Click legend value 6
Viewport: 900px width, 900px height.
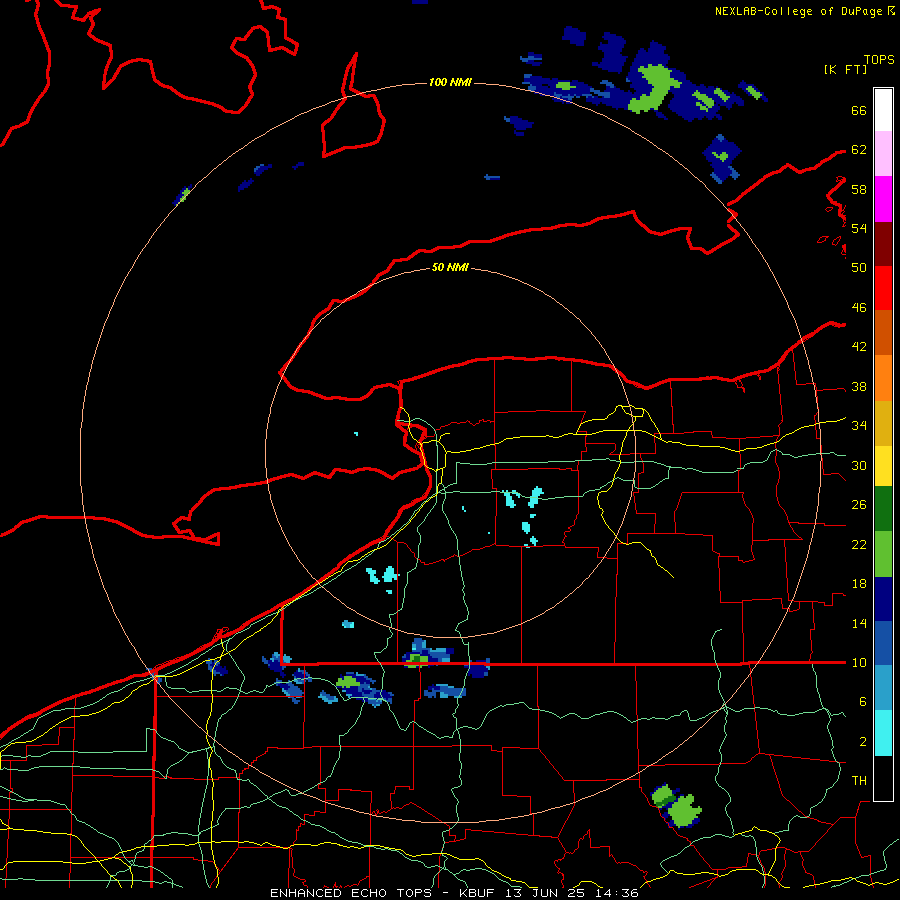(862, 701)
